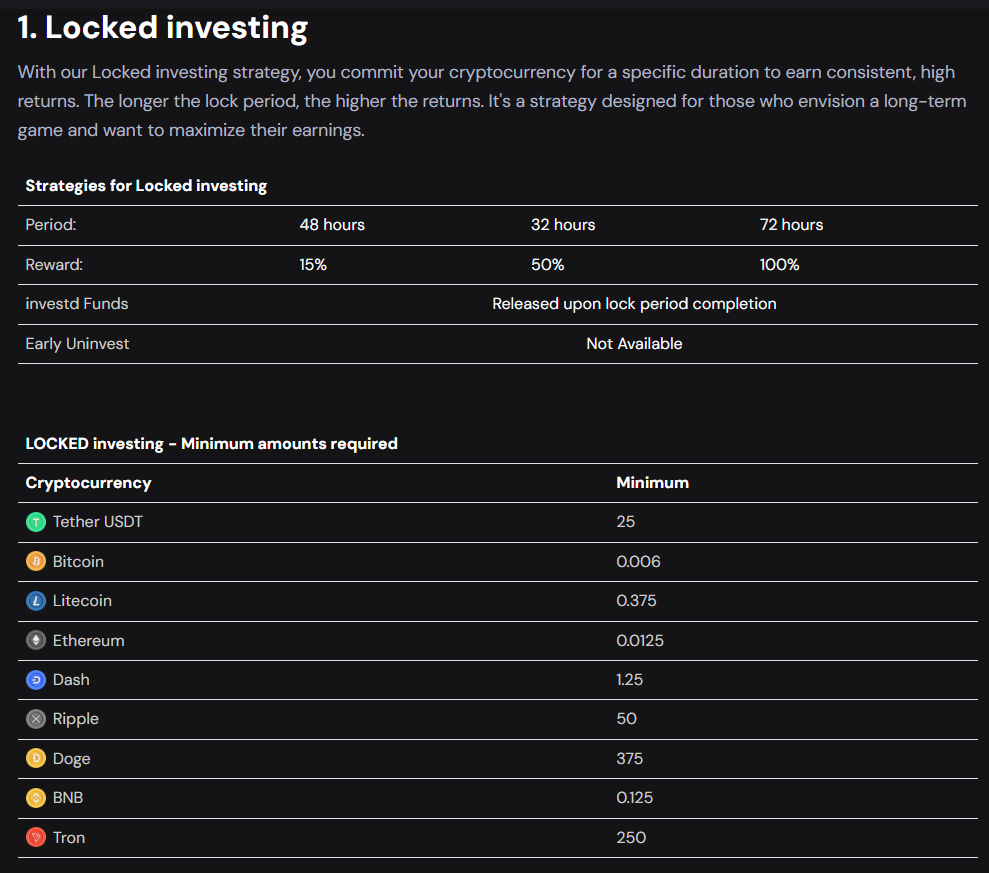
Task: Click the Ethereum diamond icon
Action: 36,641
